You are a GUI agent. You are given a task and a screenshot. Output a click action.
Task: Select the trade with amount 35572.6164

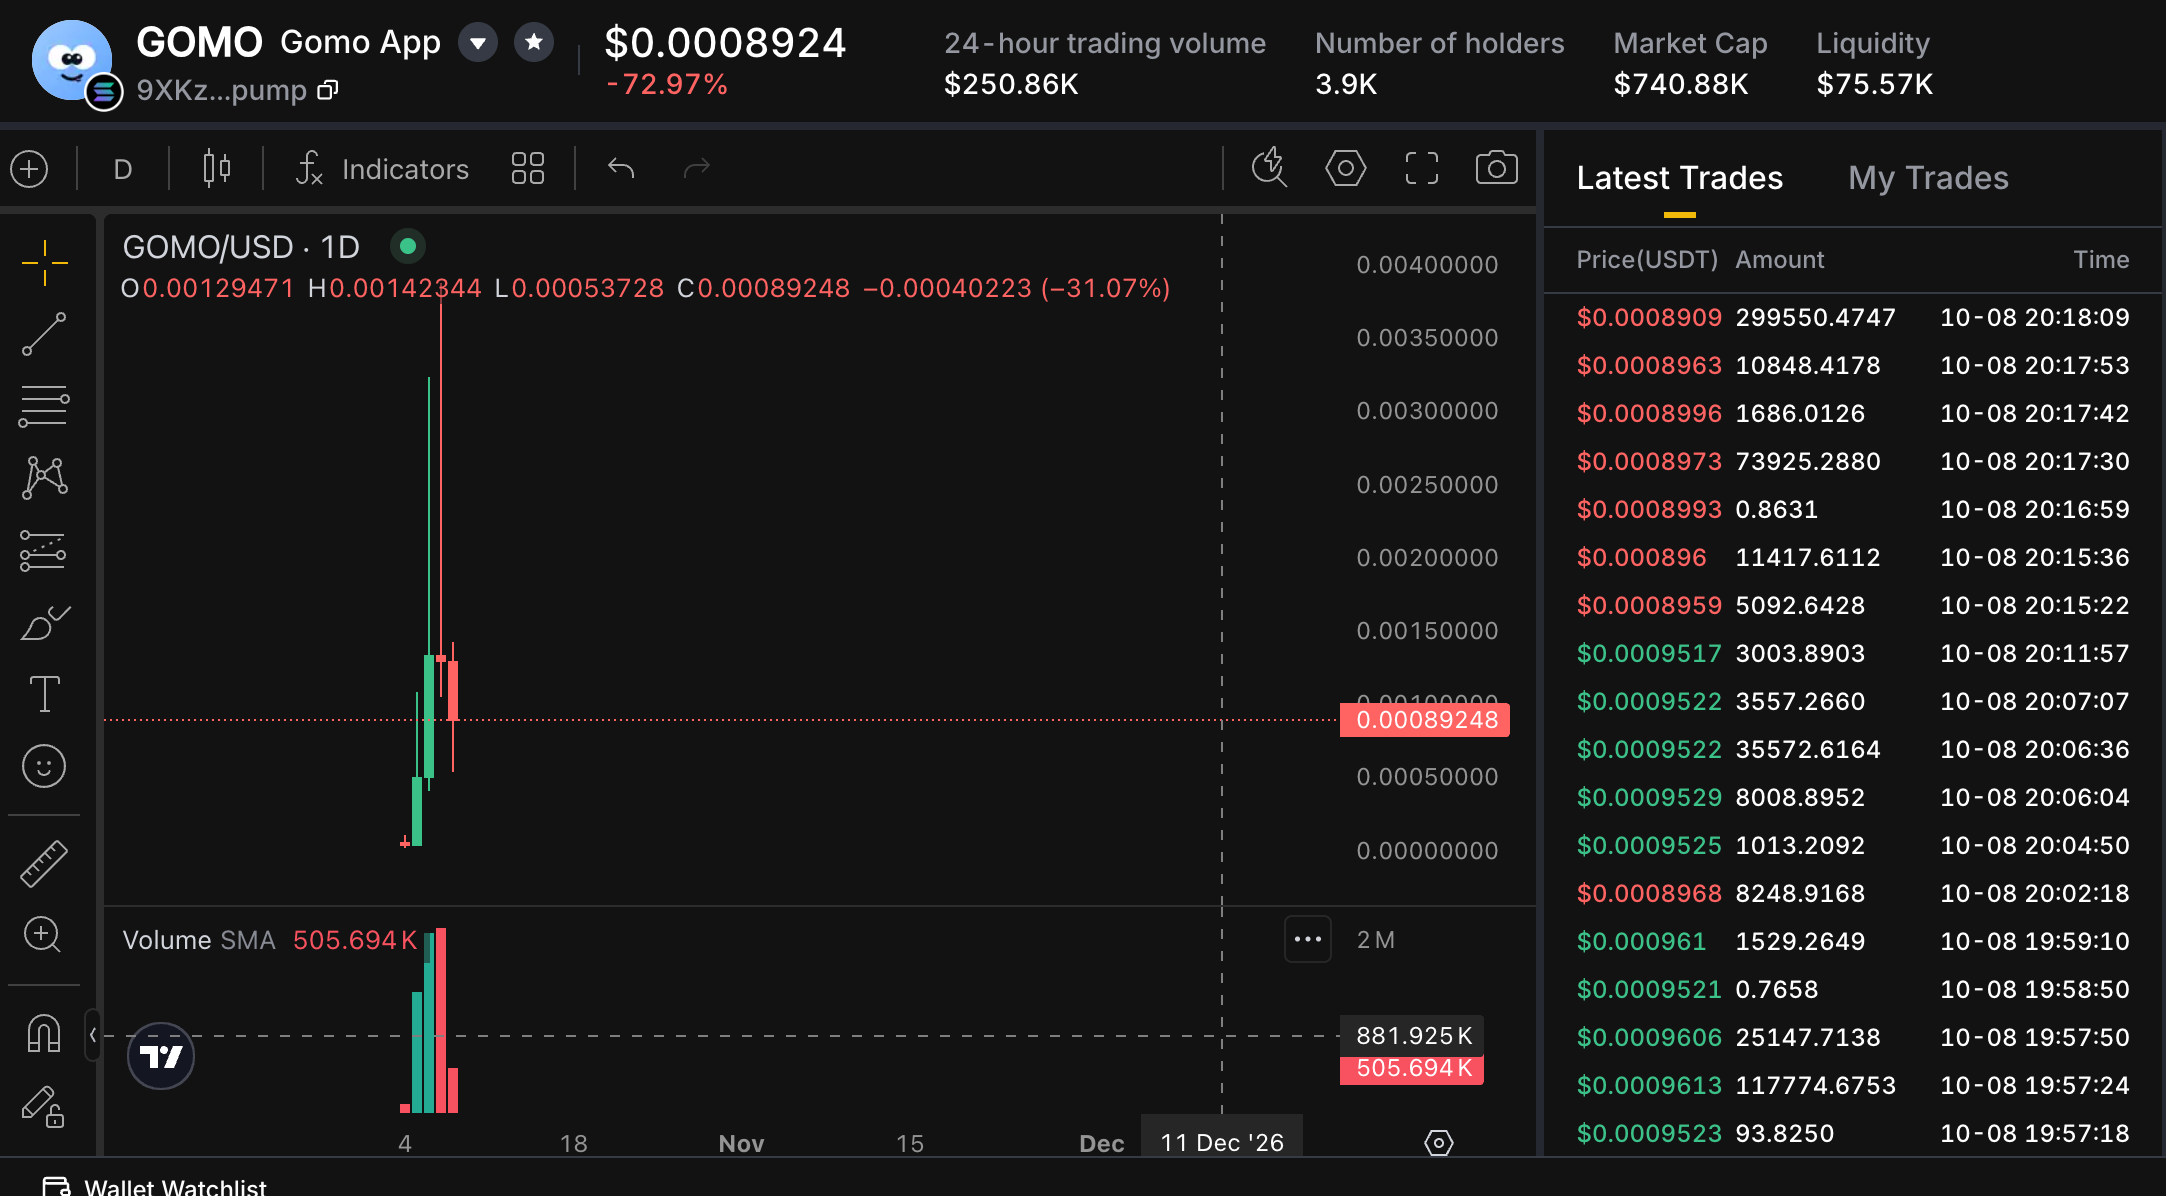1853,750
